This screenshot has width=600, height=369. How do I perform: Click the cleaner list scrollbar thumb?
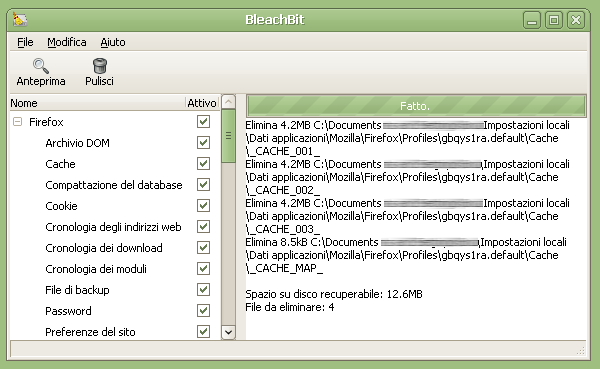click(228, 136)
